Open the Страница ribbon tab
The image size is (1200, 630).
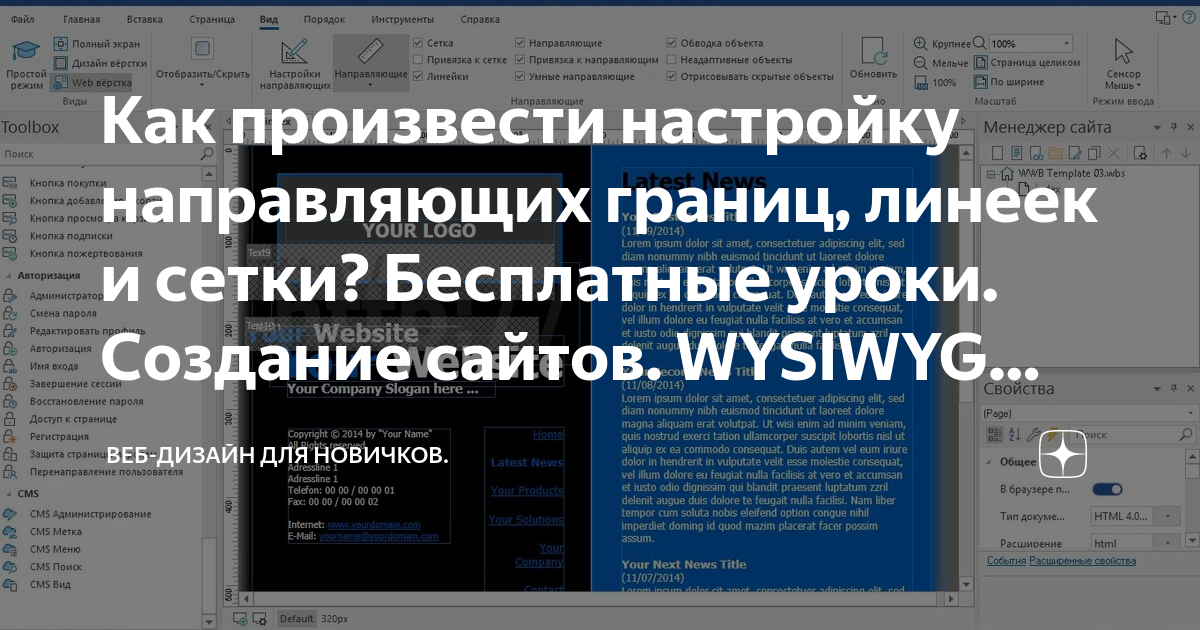(211, 19)
